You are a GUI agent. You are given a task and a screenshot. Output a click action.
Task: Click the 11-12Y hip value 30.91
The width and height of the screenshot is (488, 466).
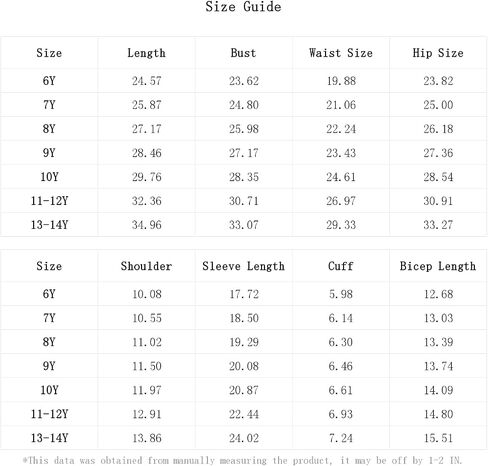pos(438,201)
